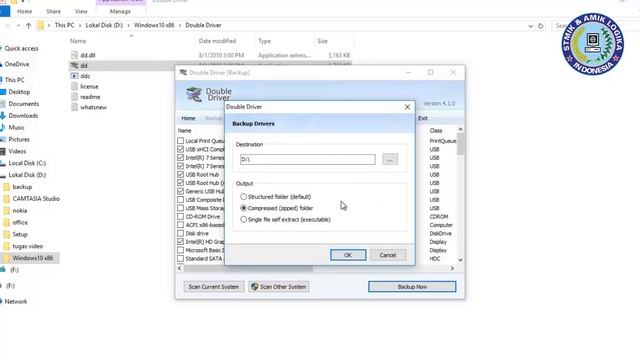Select Compressed (zipped) folder radio option
This screenshot has height=360, width=640.
tap(244, 208)
